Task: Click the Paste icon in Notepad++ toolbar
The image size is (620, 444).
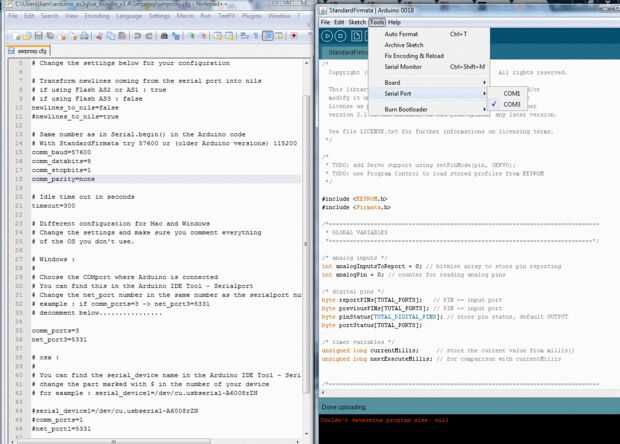Action: coord(122,36)
